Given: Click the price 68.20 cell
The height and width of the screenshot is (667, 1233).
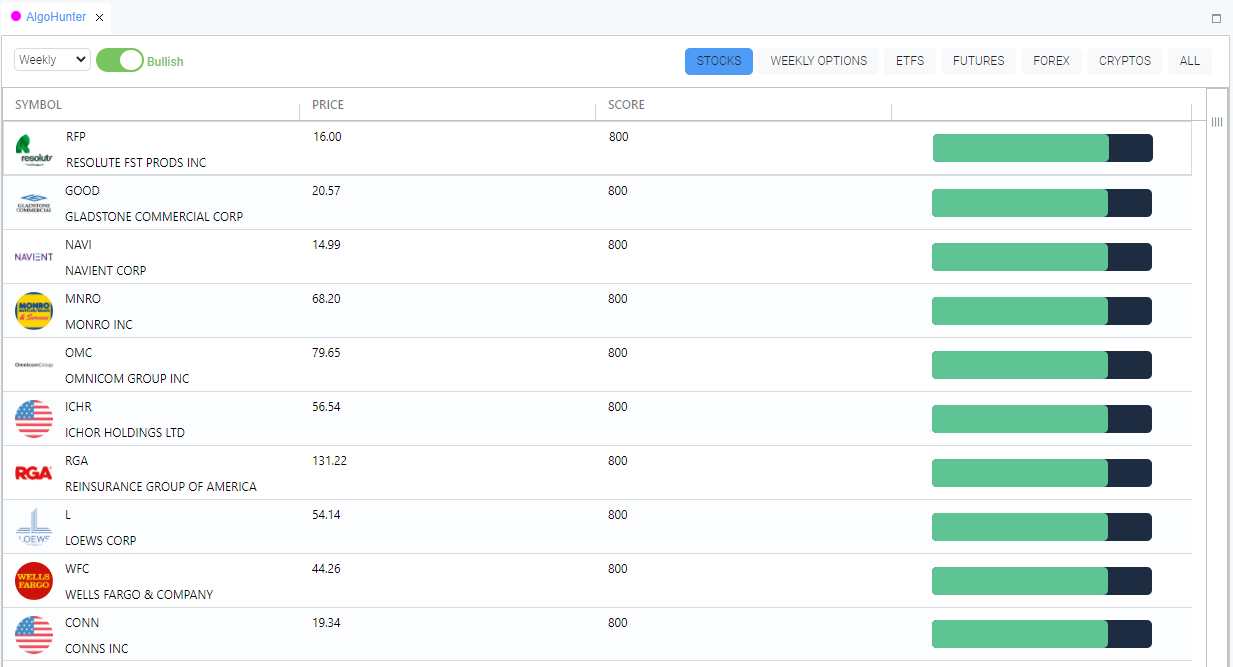Looking at the screenshot, I should click(x=326, y=299).
